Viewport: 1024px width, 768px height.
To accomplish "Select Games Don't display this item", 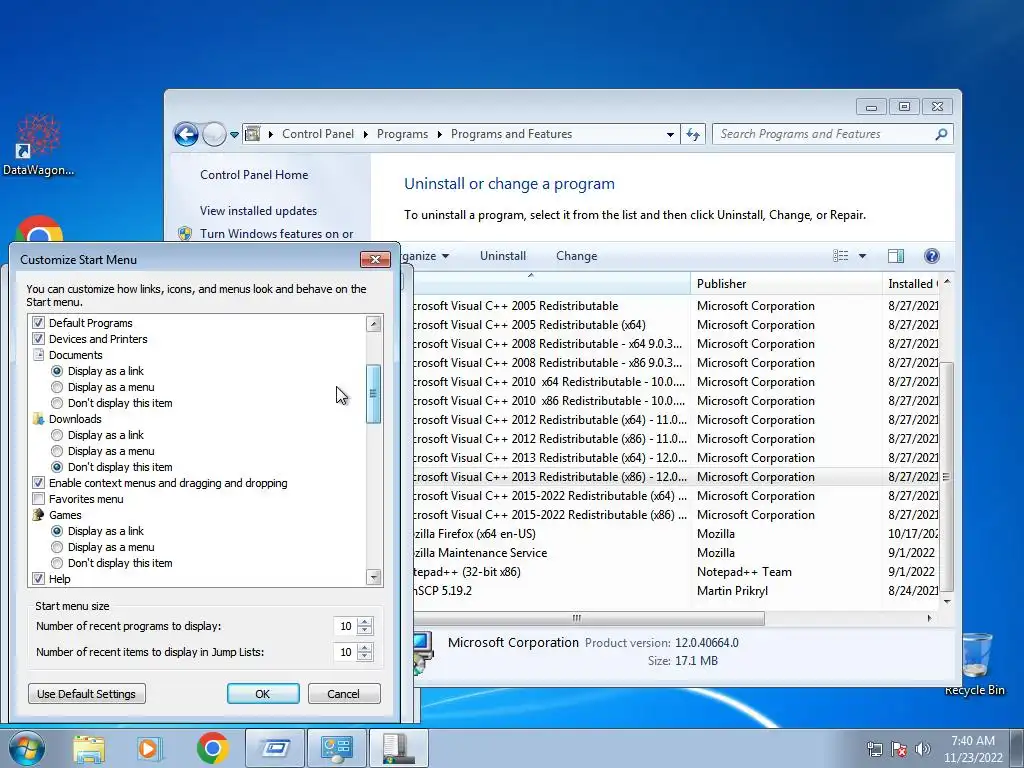I will pos(57,564).
